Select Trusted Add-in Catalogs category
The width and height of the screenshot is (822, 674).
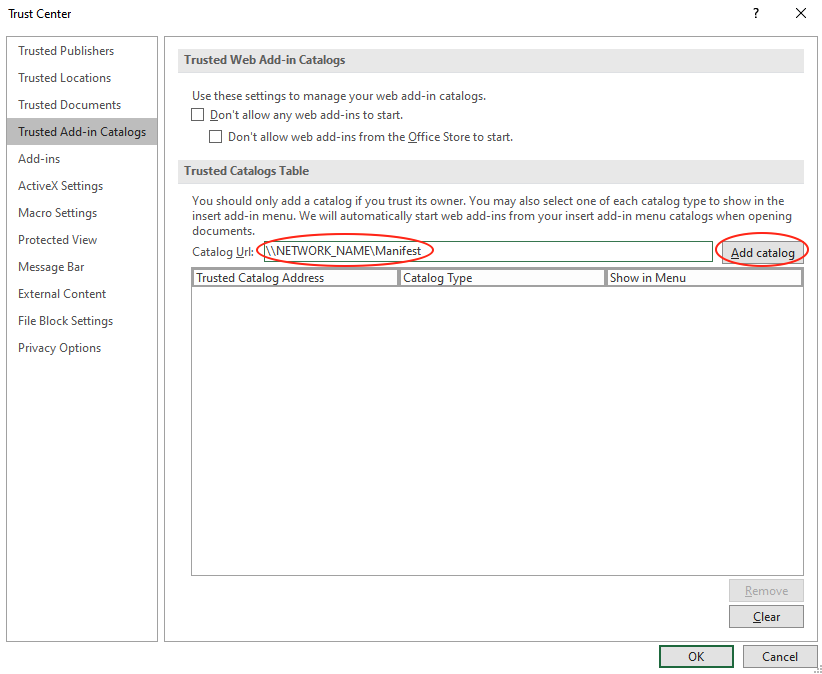coord(81,132)
